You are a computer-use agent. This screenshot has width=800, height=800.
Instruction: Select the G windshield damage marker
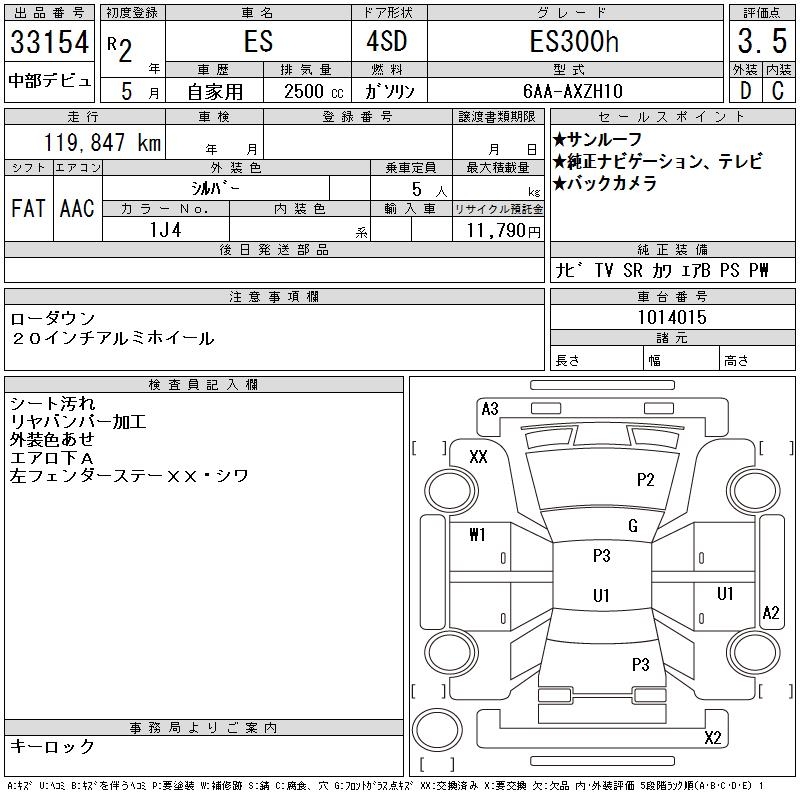[x=633, y=526]
